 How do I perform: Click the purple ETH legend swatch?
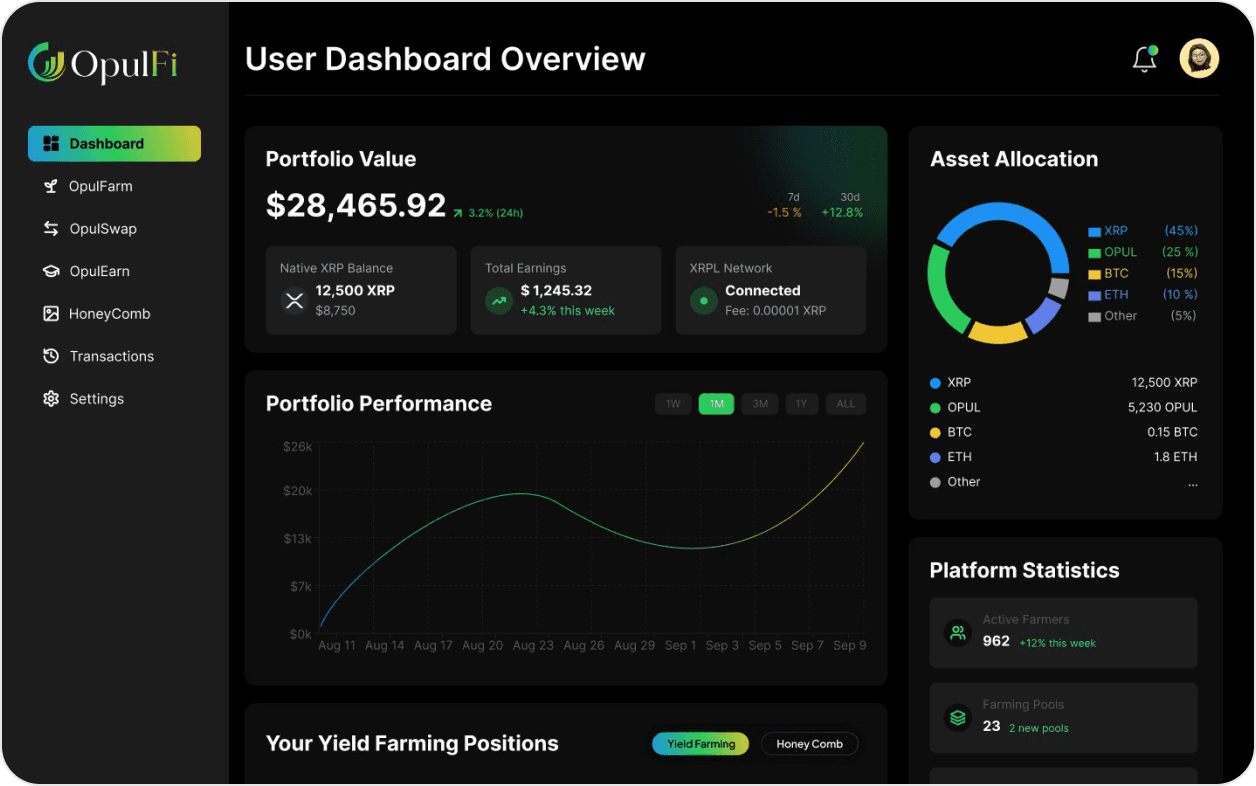point(1094,295)
